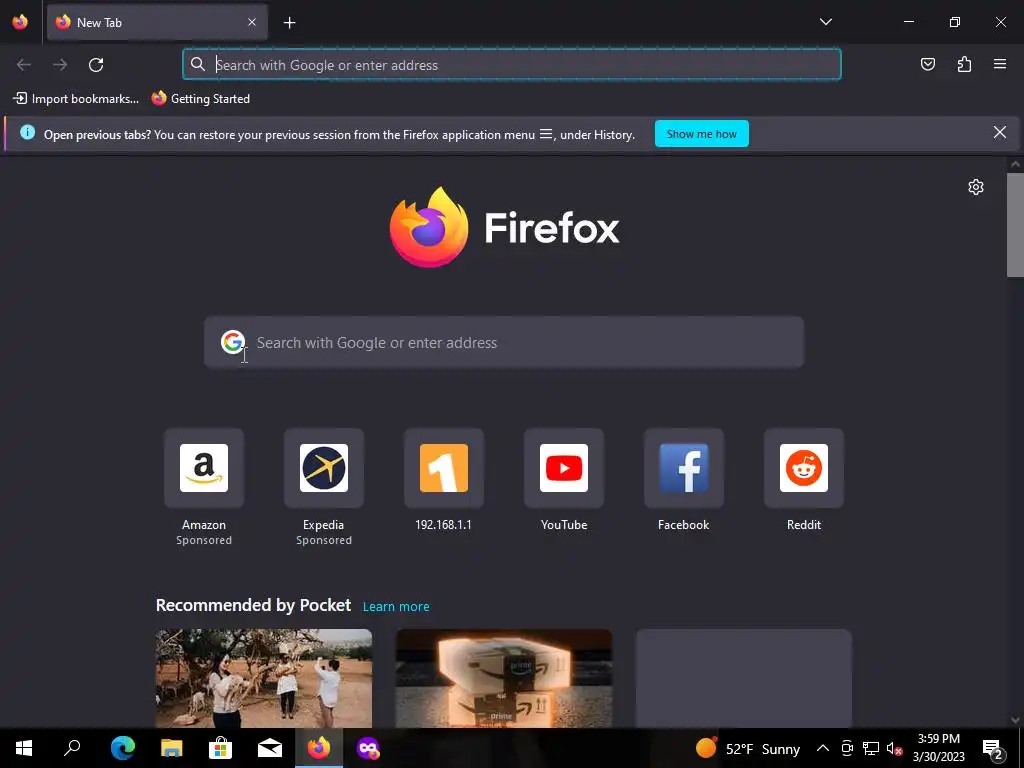Open Save to Pocket icon

pos(927,64)
